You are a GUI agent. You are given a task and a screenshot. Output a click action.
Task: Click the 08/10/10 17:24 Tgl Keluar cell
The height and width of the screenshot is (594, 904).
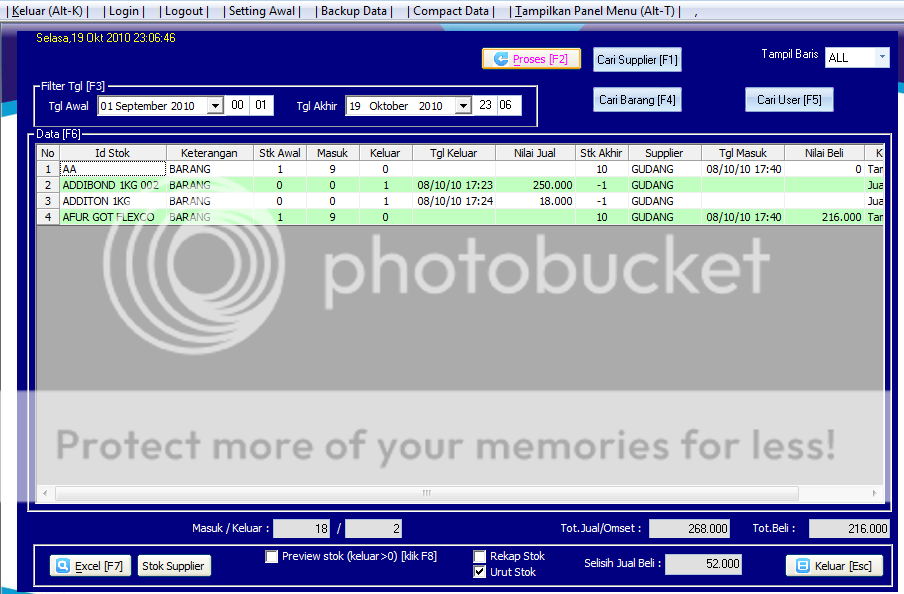[454, 201]
